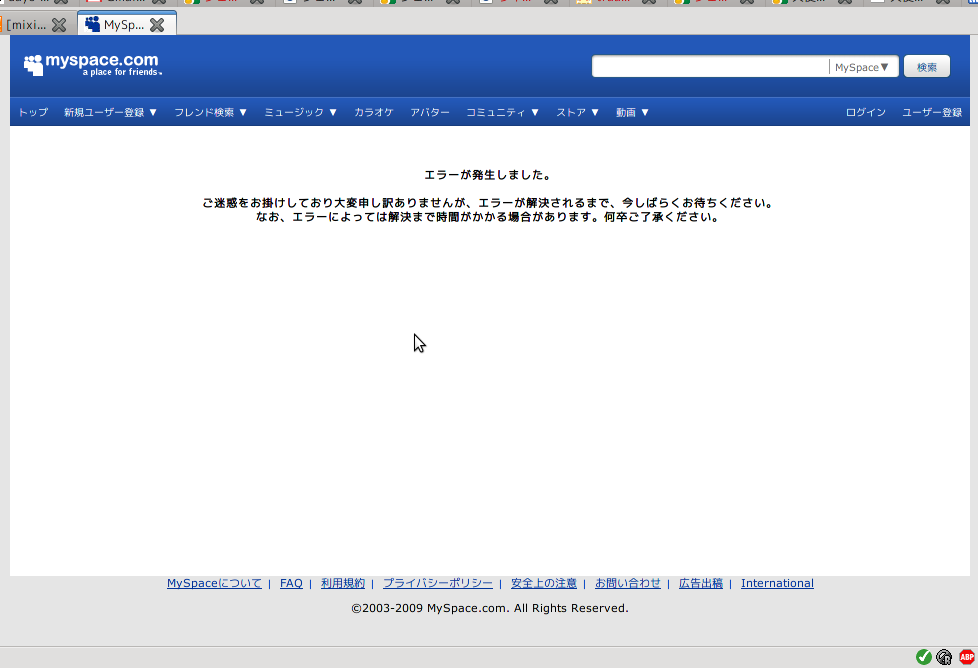Open the 利用規約 footer link

[343, 583]
